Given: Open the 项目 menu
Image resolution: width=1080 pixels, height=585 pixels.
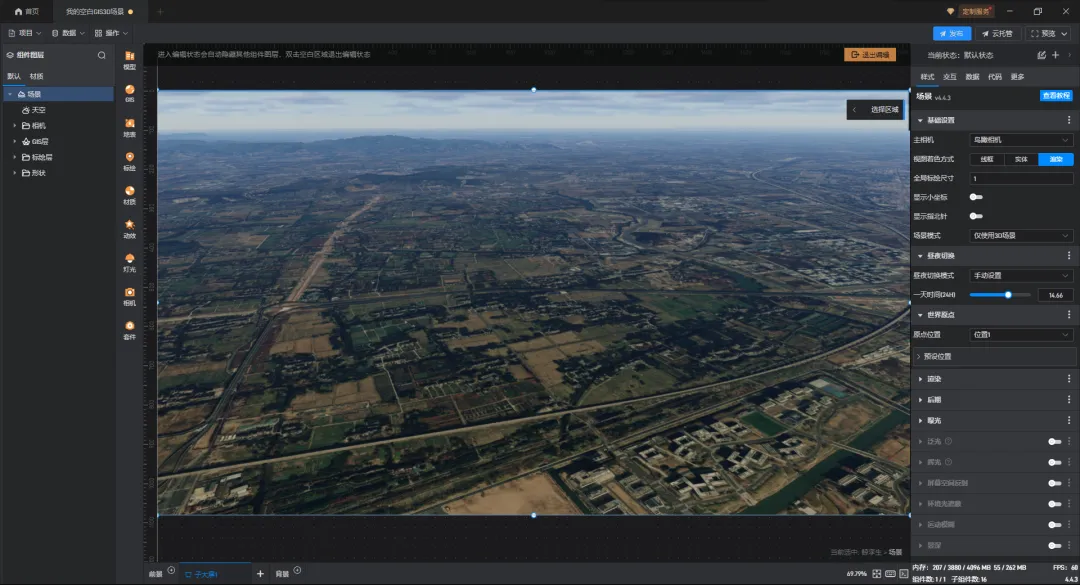Looking at the screenshot, I should [x=25, y=33].
